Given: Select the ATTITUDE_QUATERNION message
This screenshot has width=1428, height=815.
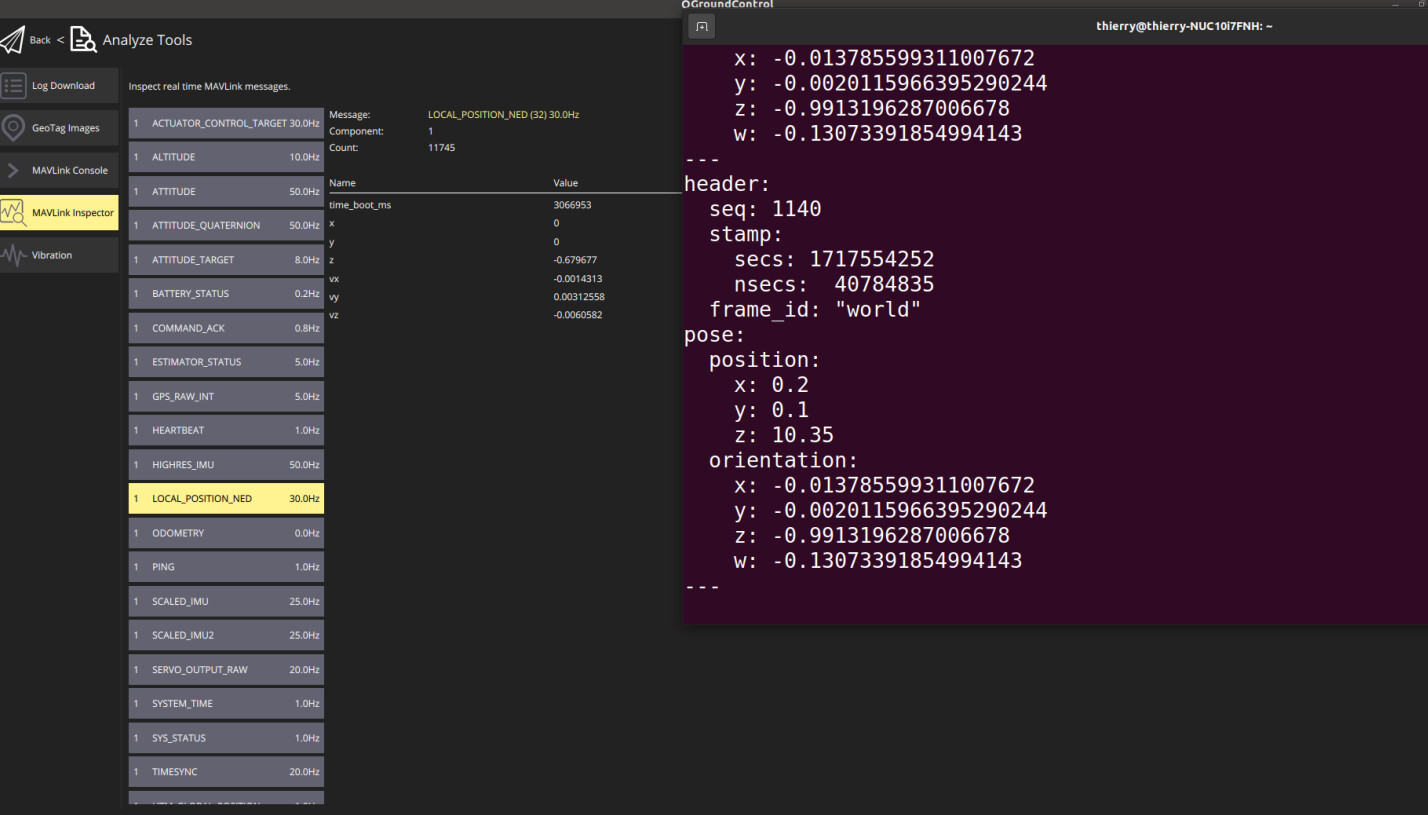Looking at the screenshot, I should pyautogui.click(x=226, y=226).
